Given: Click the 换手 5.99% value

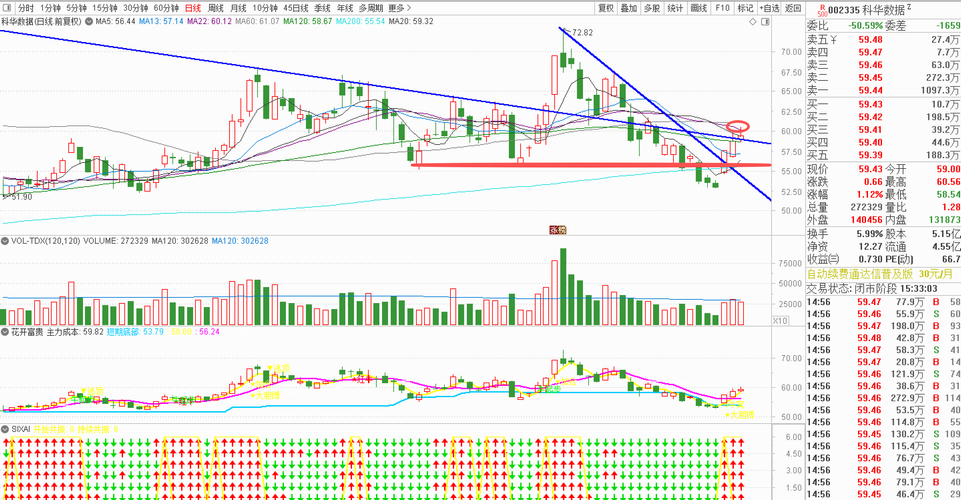Looking at the screenshot, I should [x=870, y=234].
